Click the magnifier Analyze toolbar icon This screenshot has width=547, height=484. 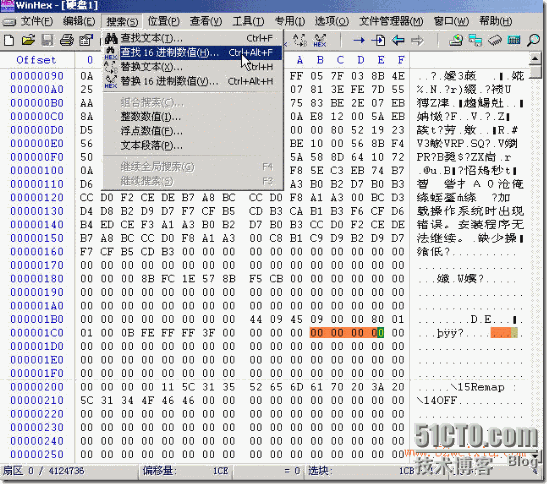tap(533, 40)
